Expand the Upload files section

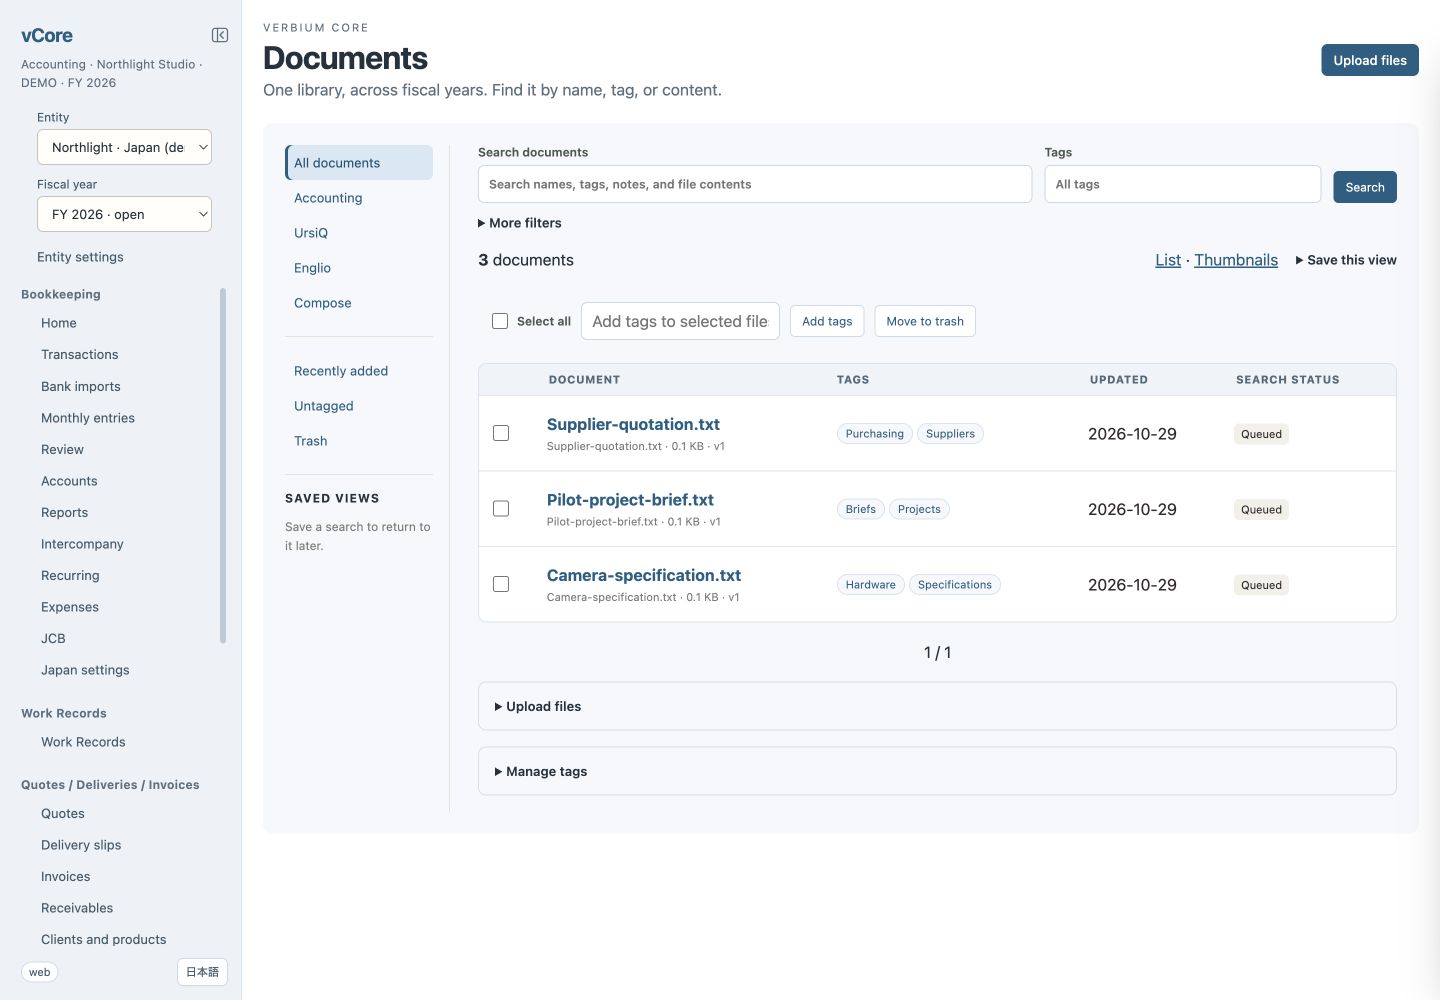coord(937,706)
